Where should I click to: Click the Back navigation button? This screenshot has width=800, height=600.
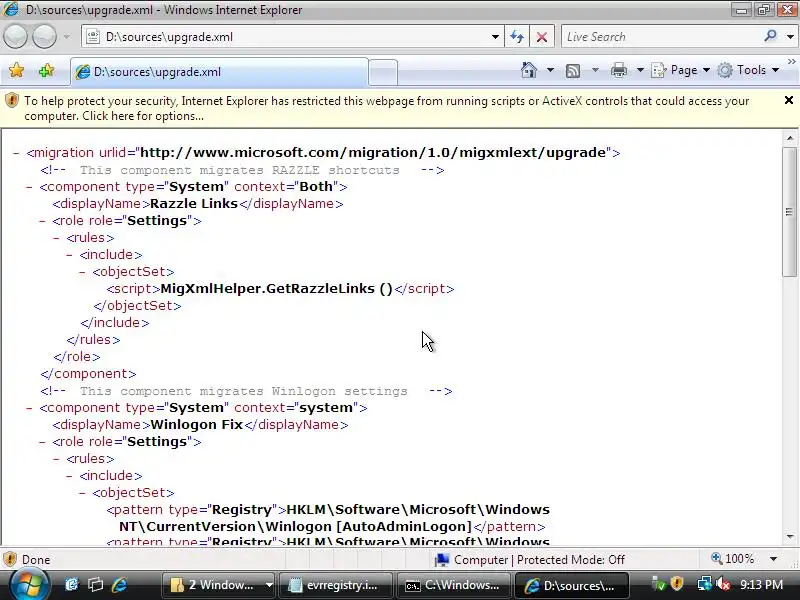pyautogui.click(x=15, y=37)
